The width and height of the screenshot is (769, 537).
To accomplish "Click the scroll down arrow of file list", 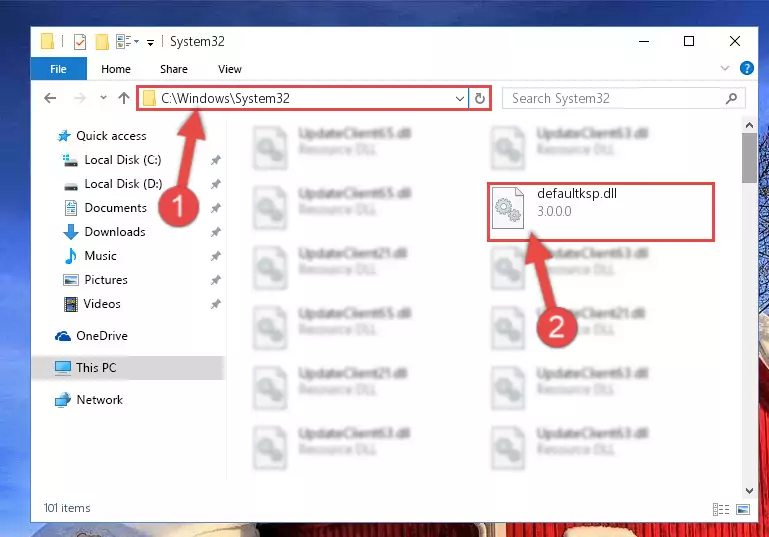I will click(x=749, y=490).
